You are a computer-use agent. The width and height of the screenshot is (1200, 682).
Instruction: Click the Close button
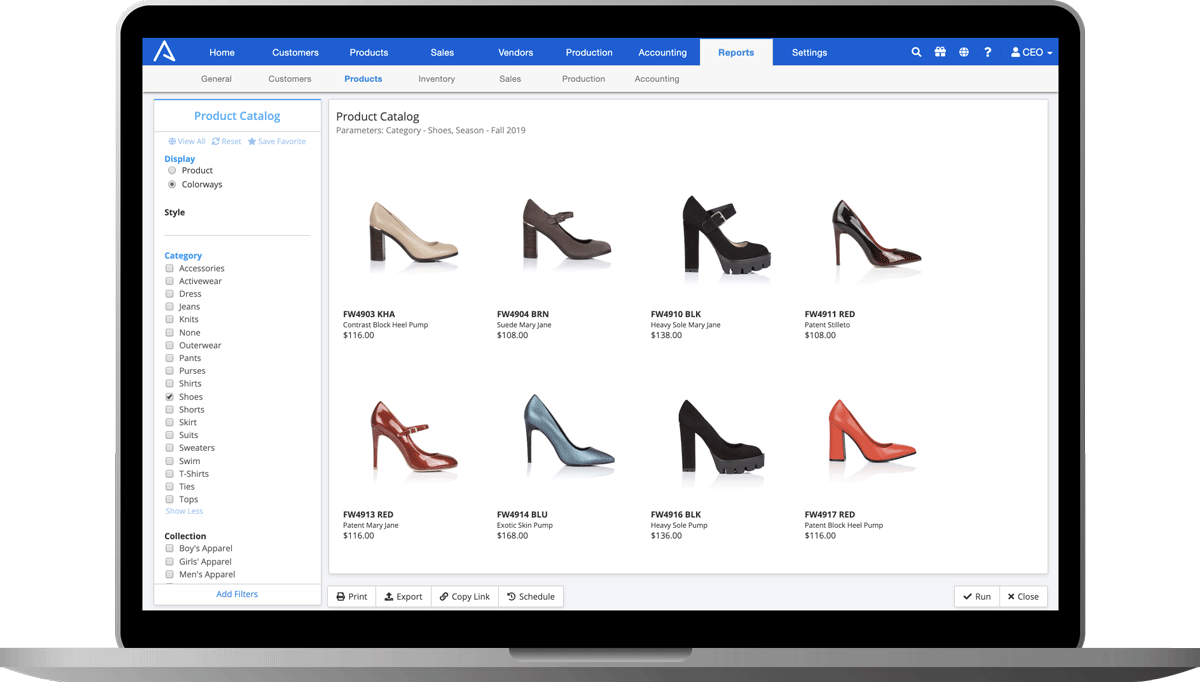coord(1023,597)
